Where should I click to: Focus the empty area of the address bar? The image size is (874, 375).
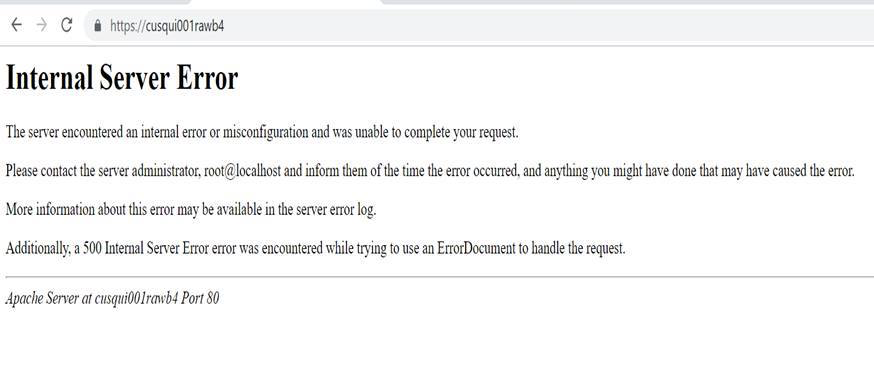click(546, 26)
